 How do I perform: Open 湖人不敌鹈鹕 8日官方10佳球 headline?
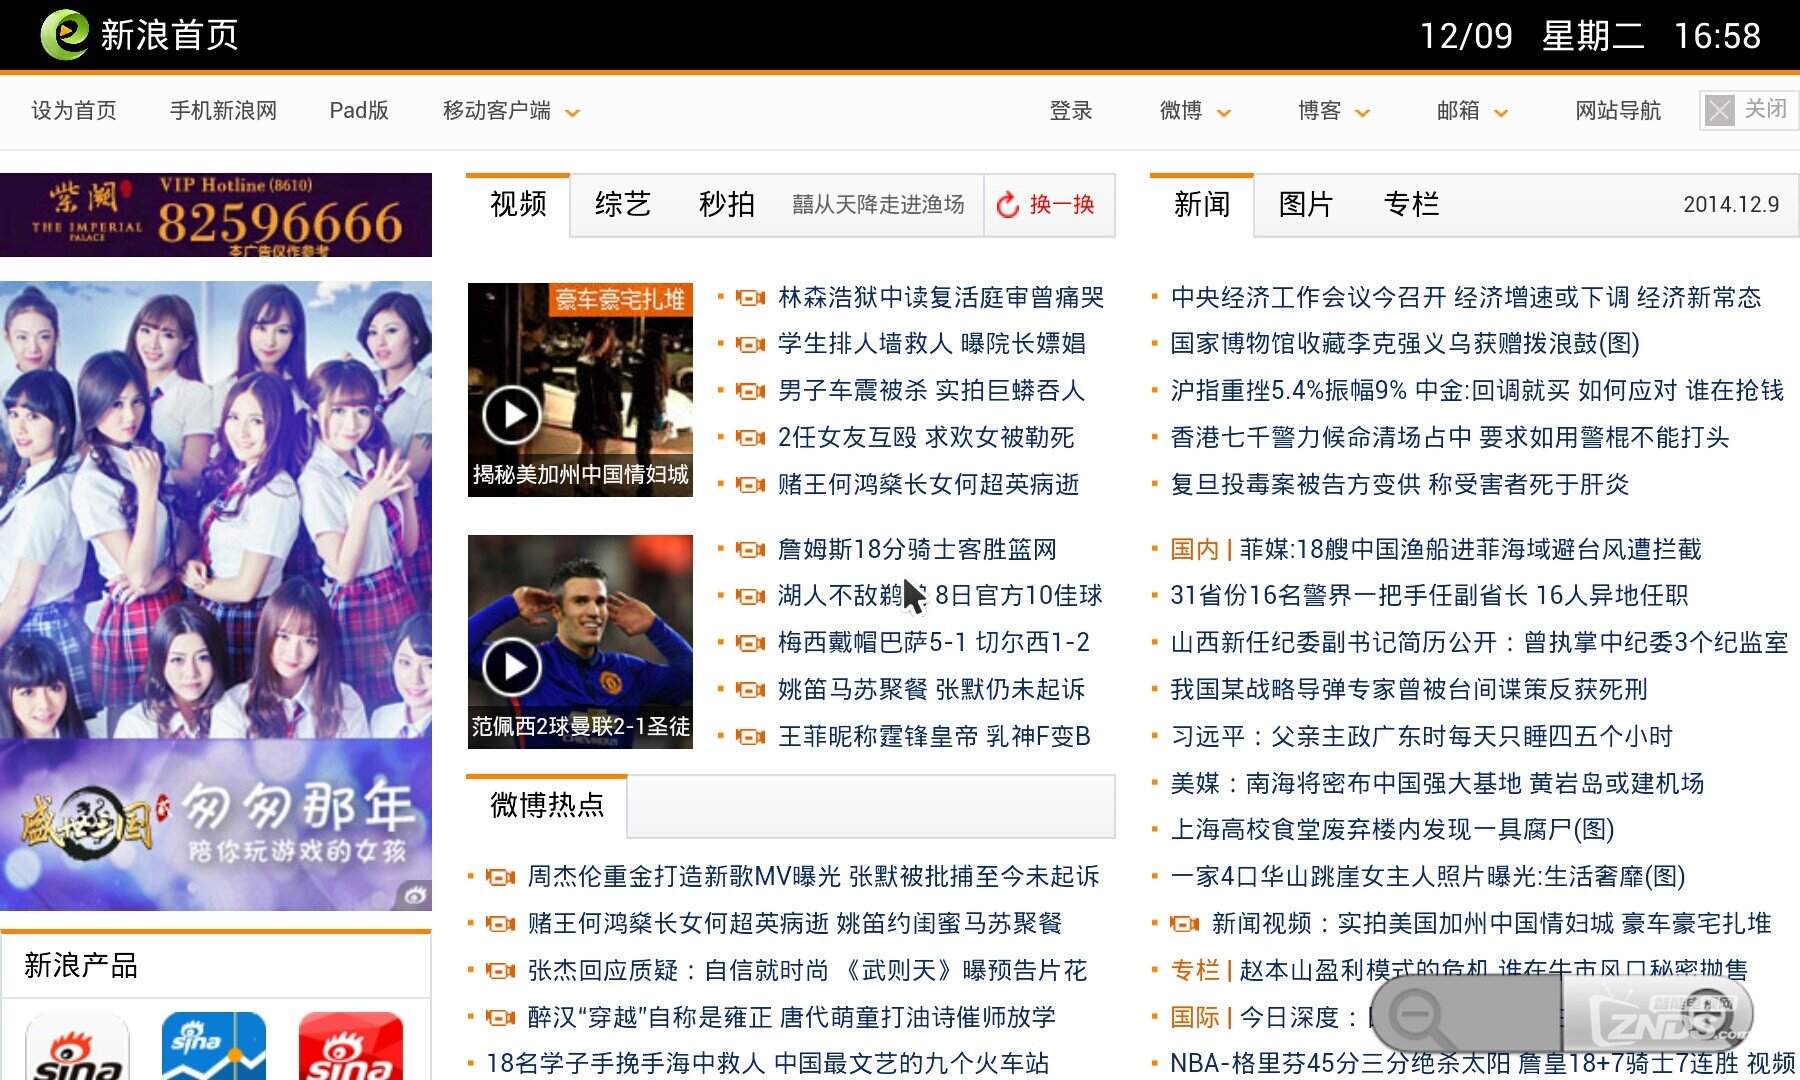click(x=940, y=596)
